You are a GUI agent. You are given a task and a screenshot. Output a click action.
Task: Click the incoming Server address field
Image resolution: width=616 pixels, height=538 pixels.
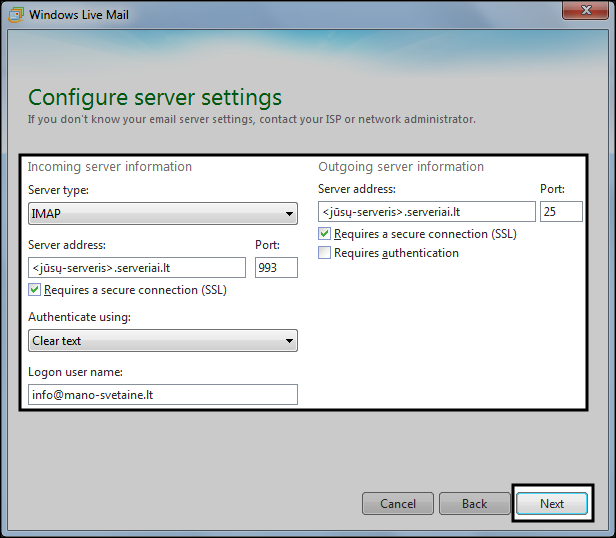(137, 267)
